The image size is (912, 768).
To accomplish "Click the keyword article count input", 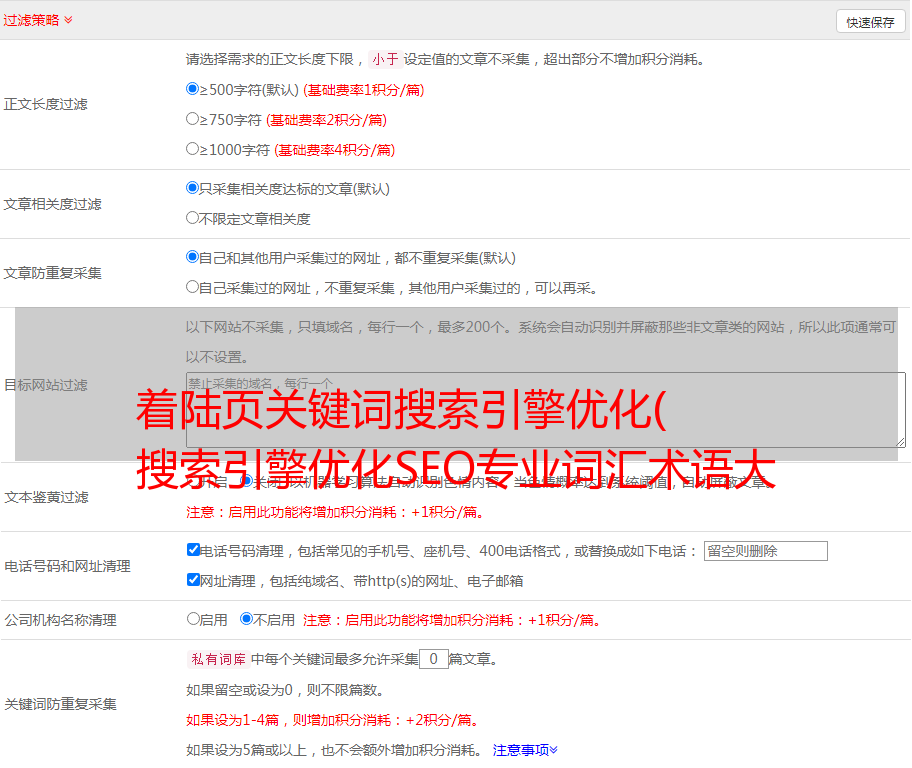I will tap(433, 659).
